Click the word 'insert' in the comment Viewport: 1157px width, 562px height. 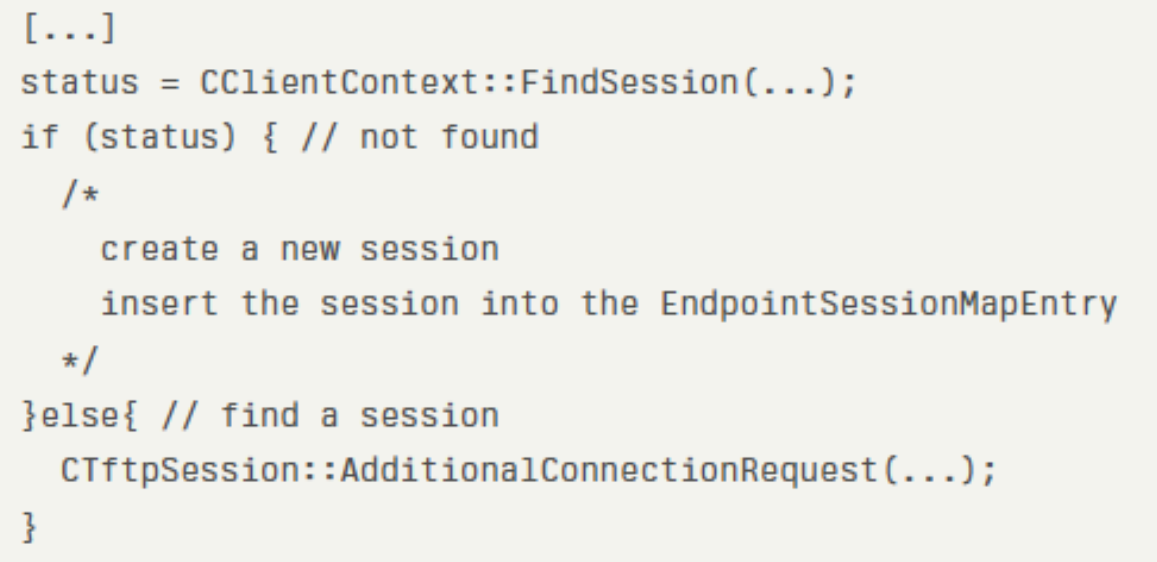tap(159, 305)
